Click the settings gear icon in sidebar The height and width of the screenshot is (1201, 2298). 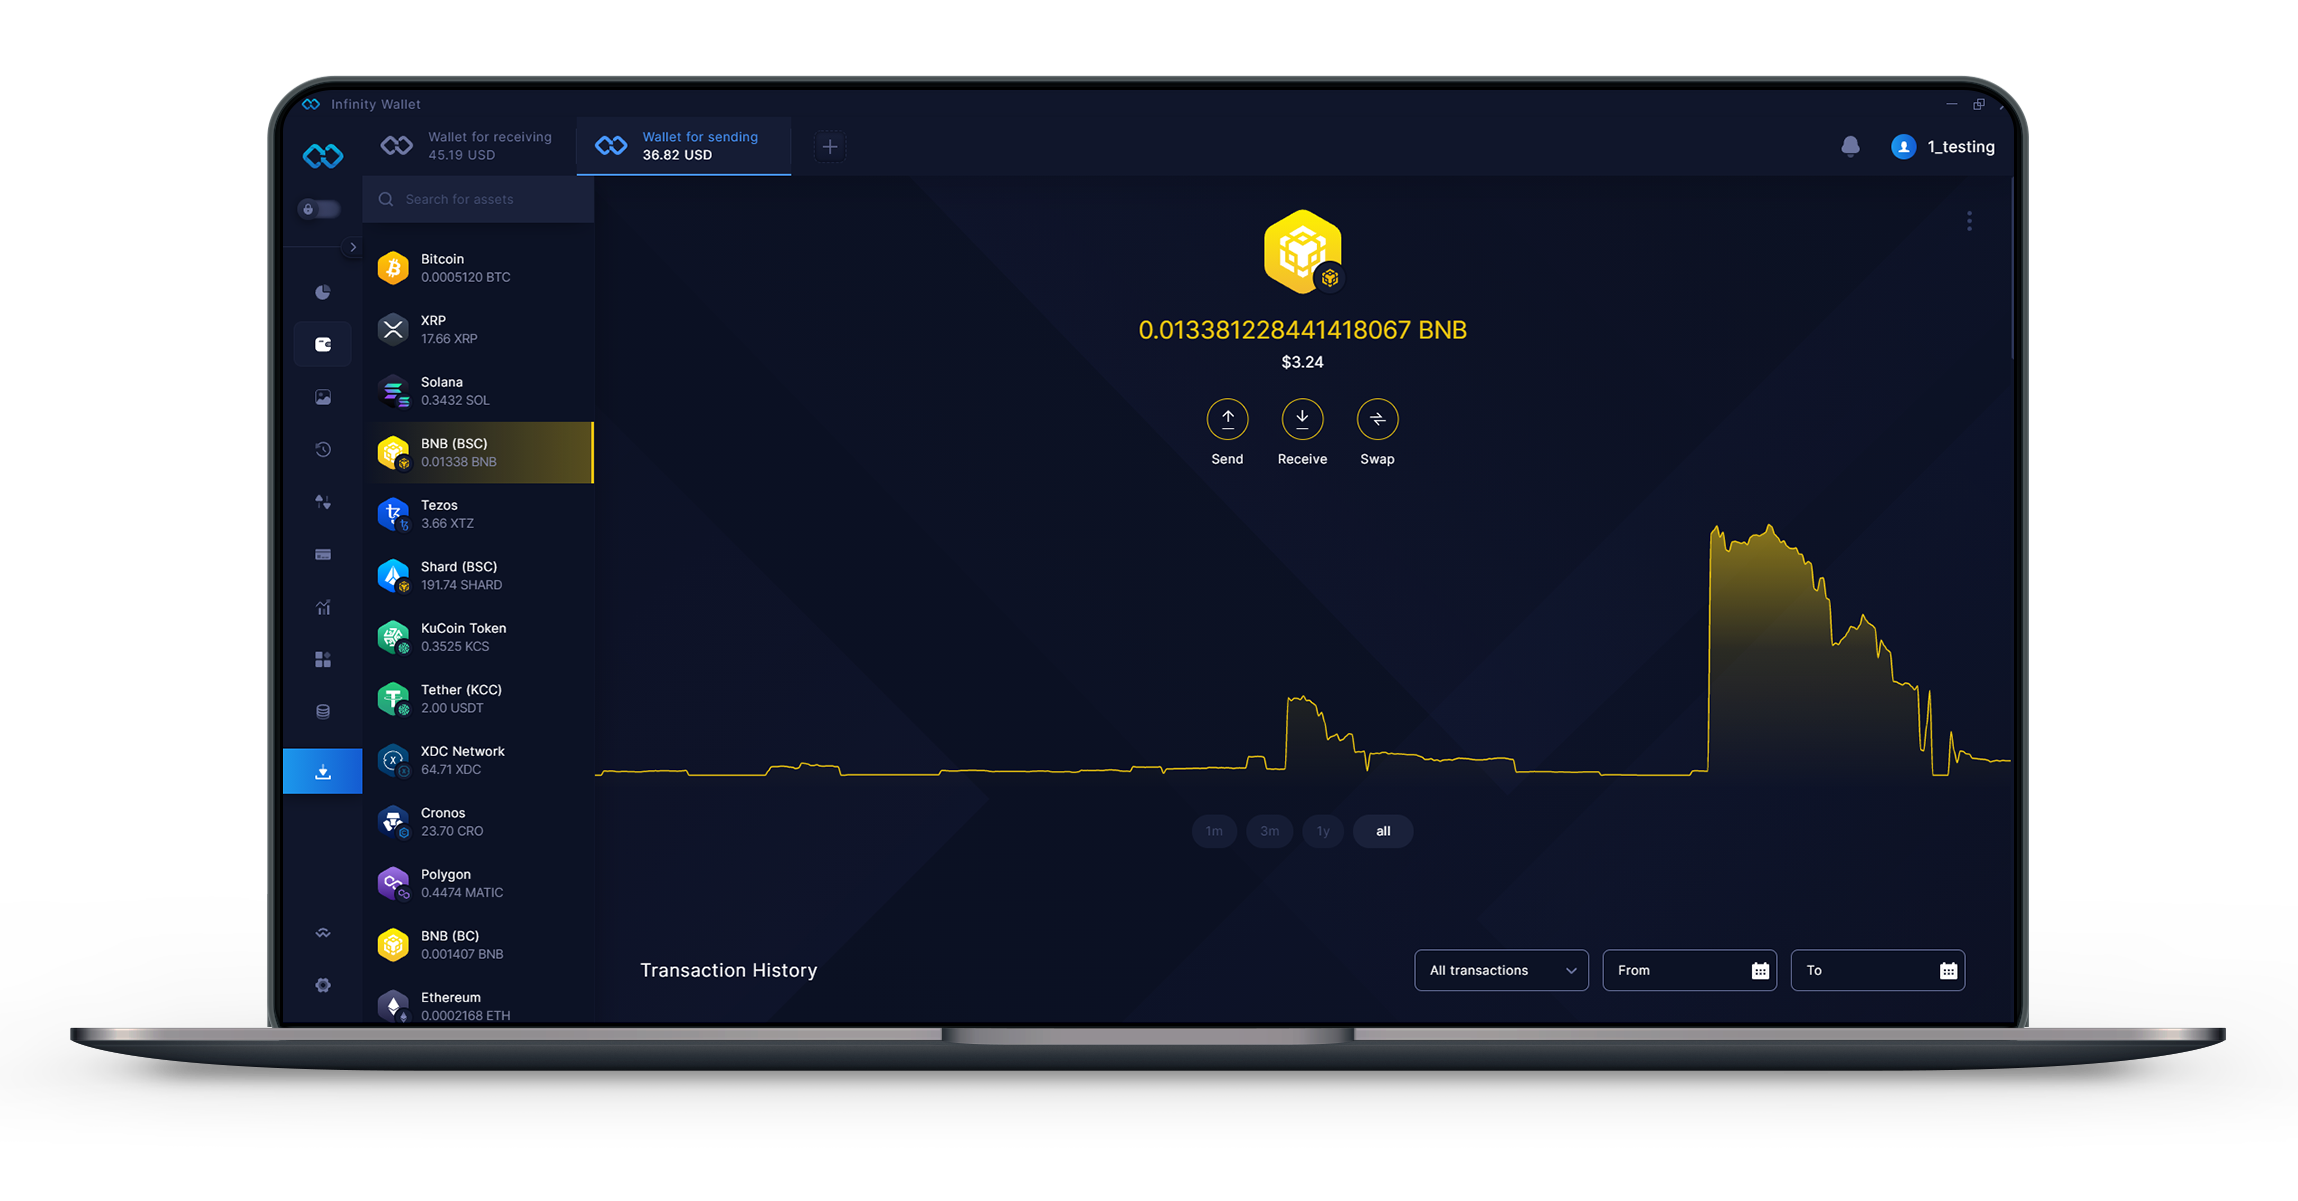322,985
